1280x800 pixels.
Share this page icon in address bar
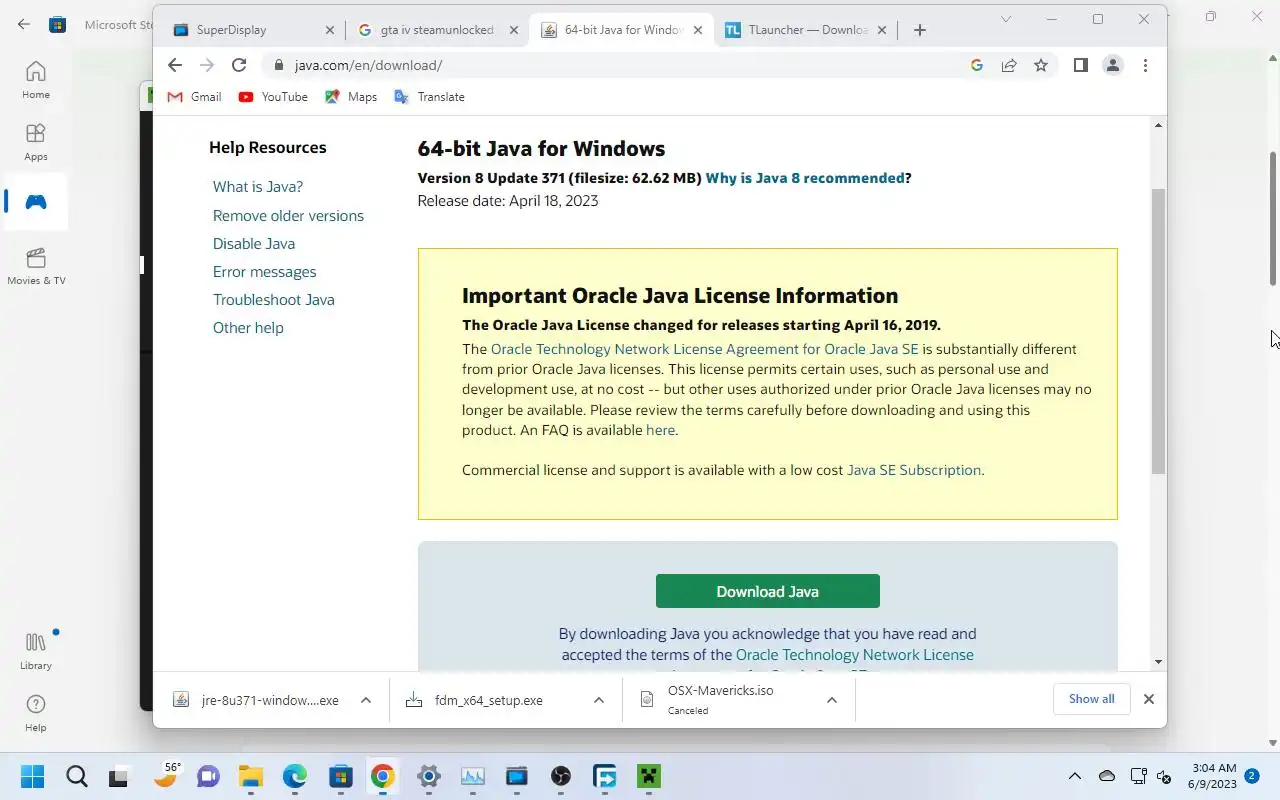coord(1009,65)
